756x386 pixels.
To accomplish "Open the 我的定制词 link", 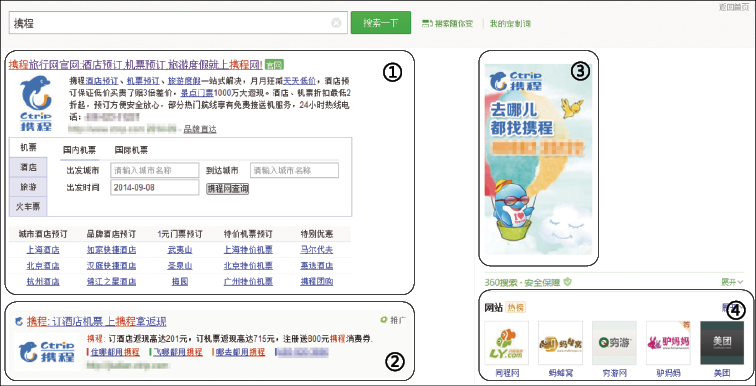I will 510,23.
